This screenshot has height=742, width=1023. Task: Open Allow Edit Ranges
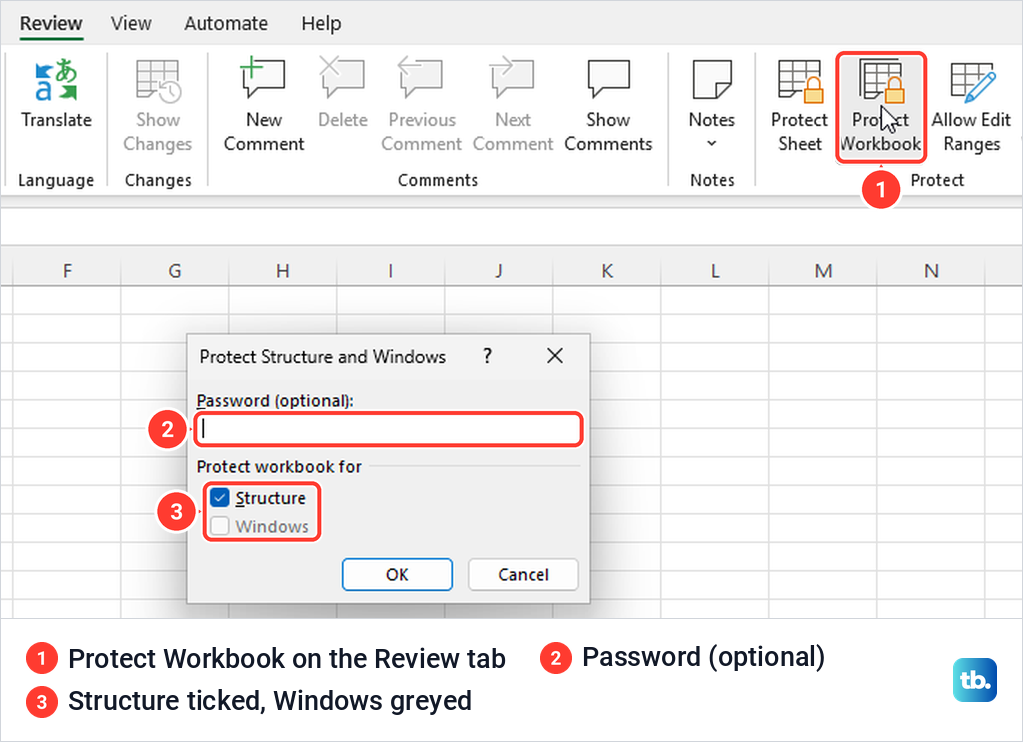[971, 106]
